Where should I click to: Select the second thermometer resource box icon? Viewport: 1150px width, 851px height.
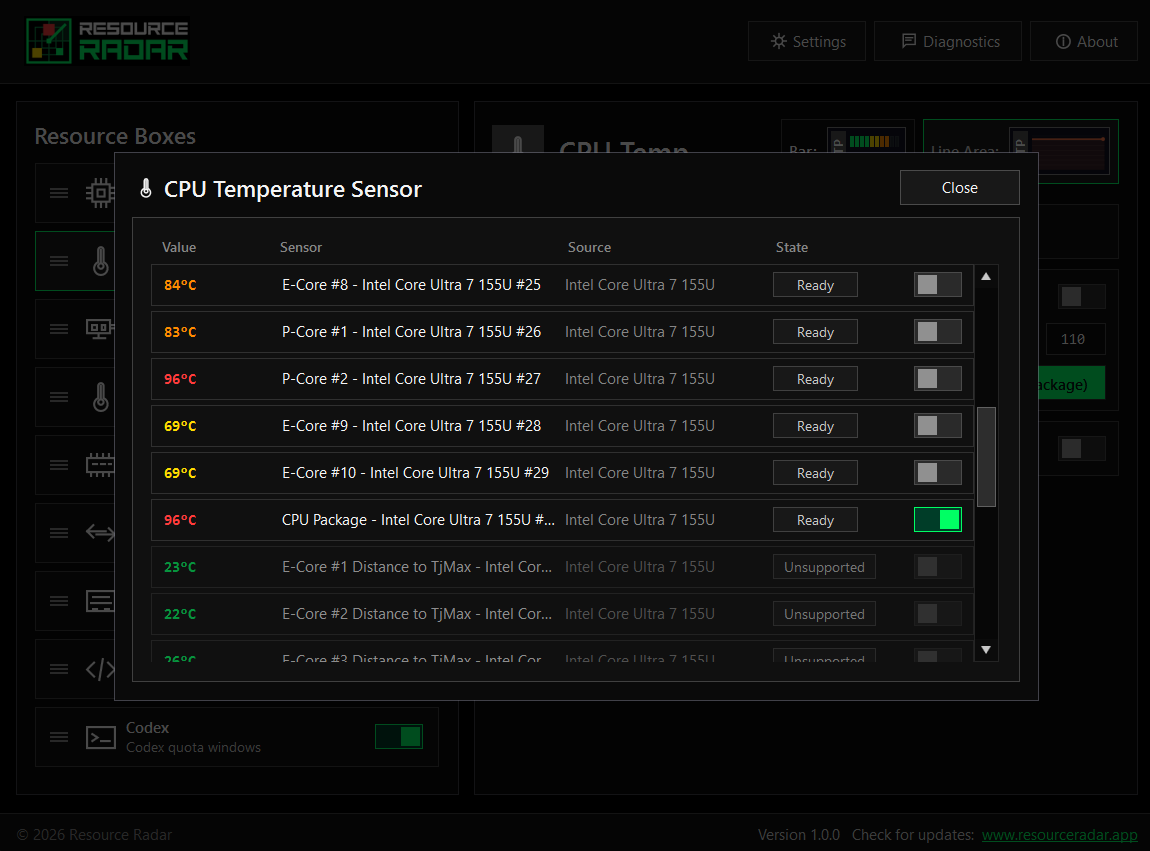(100, 397)
